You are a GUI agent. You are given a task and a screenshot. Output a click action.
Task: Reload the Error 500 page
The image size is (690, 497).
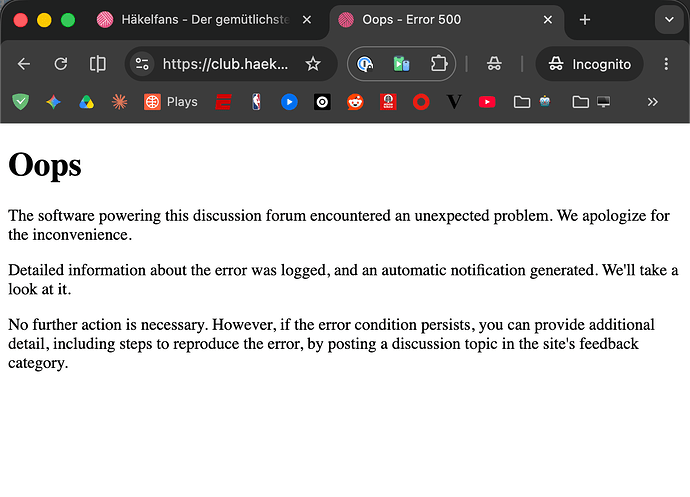61,64
